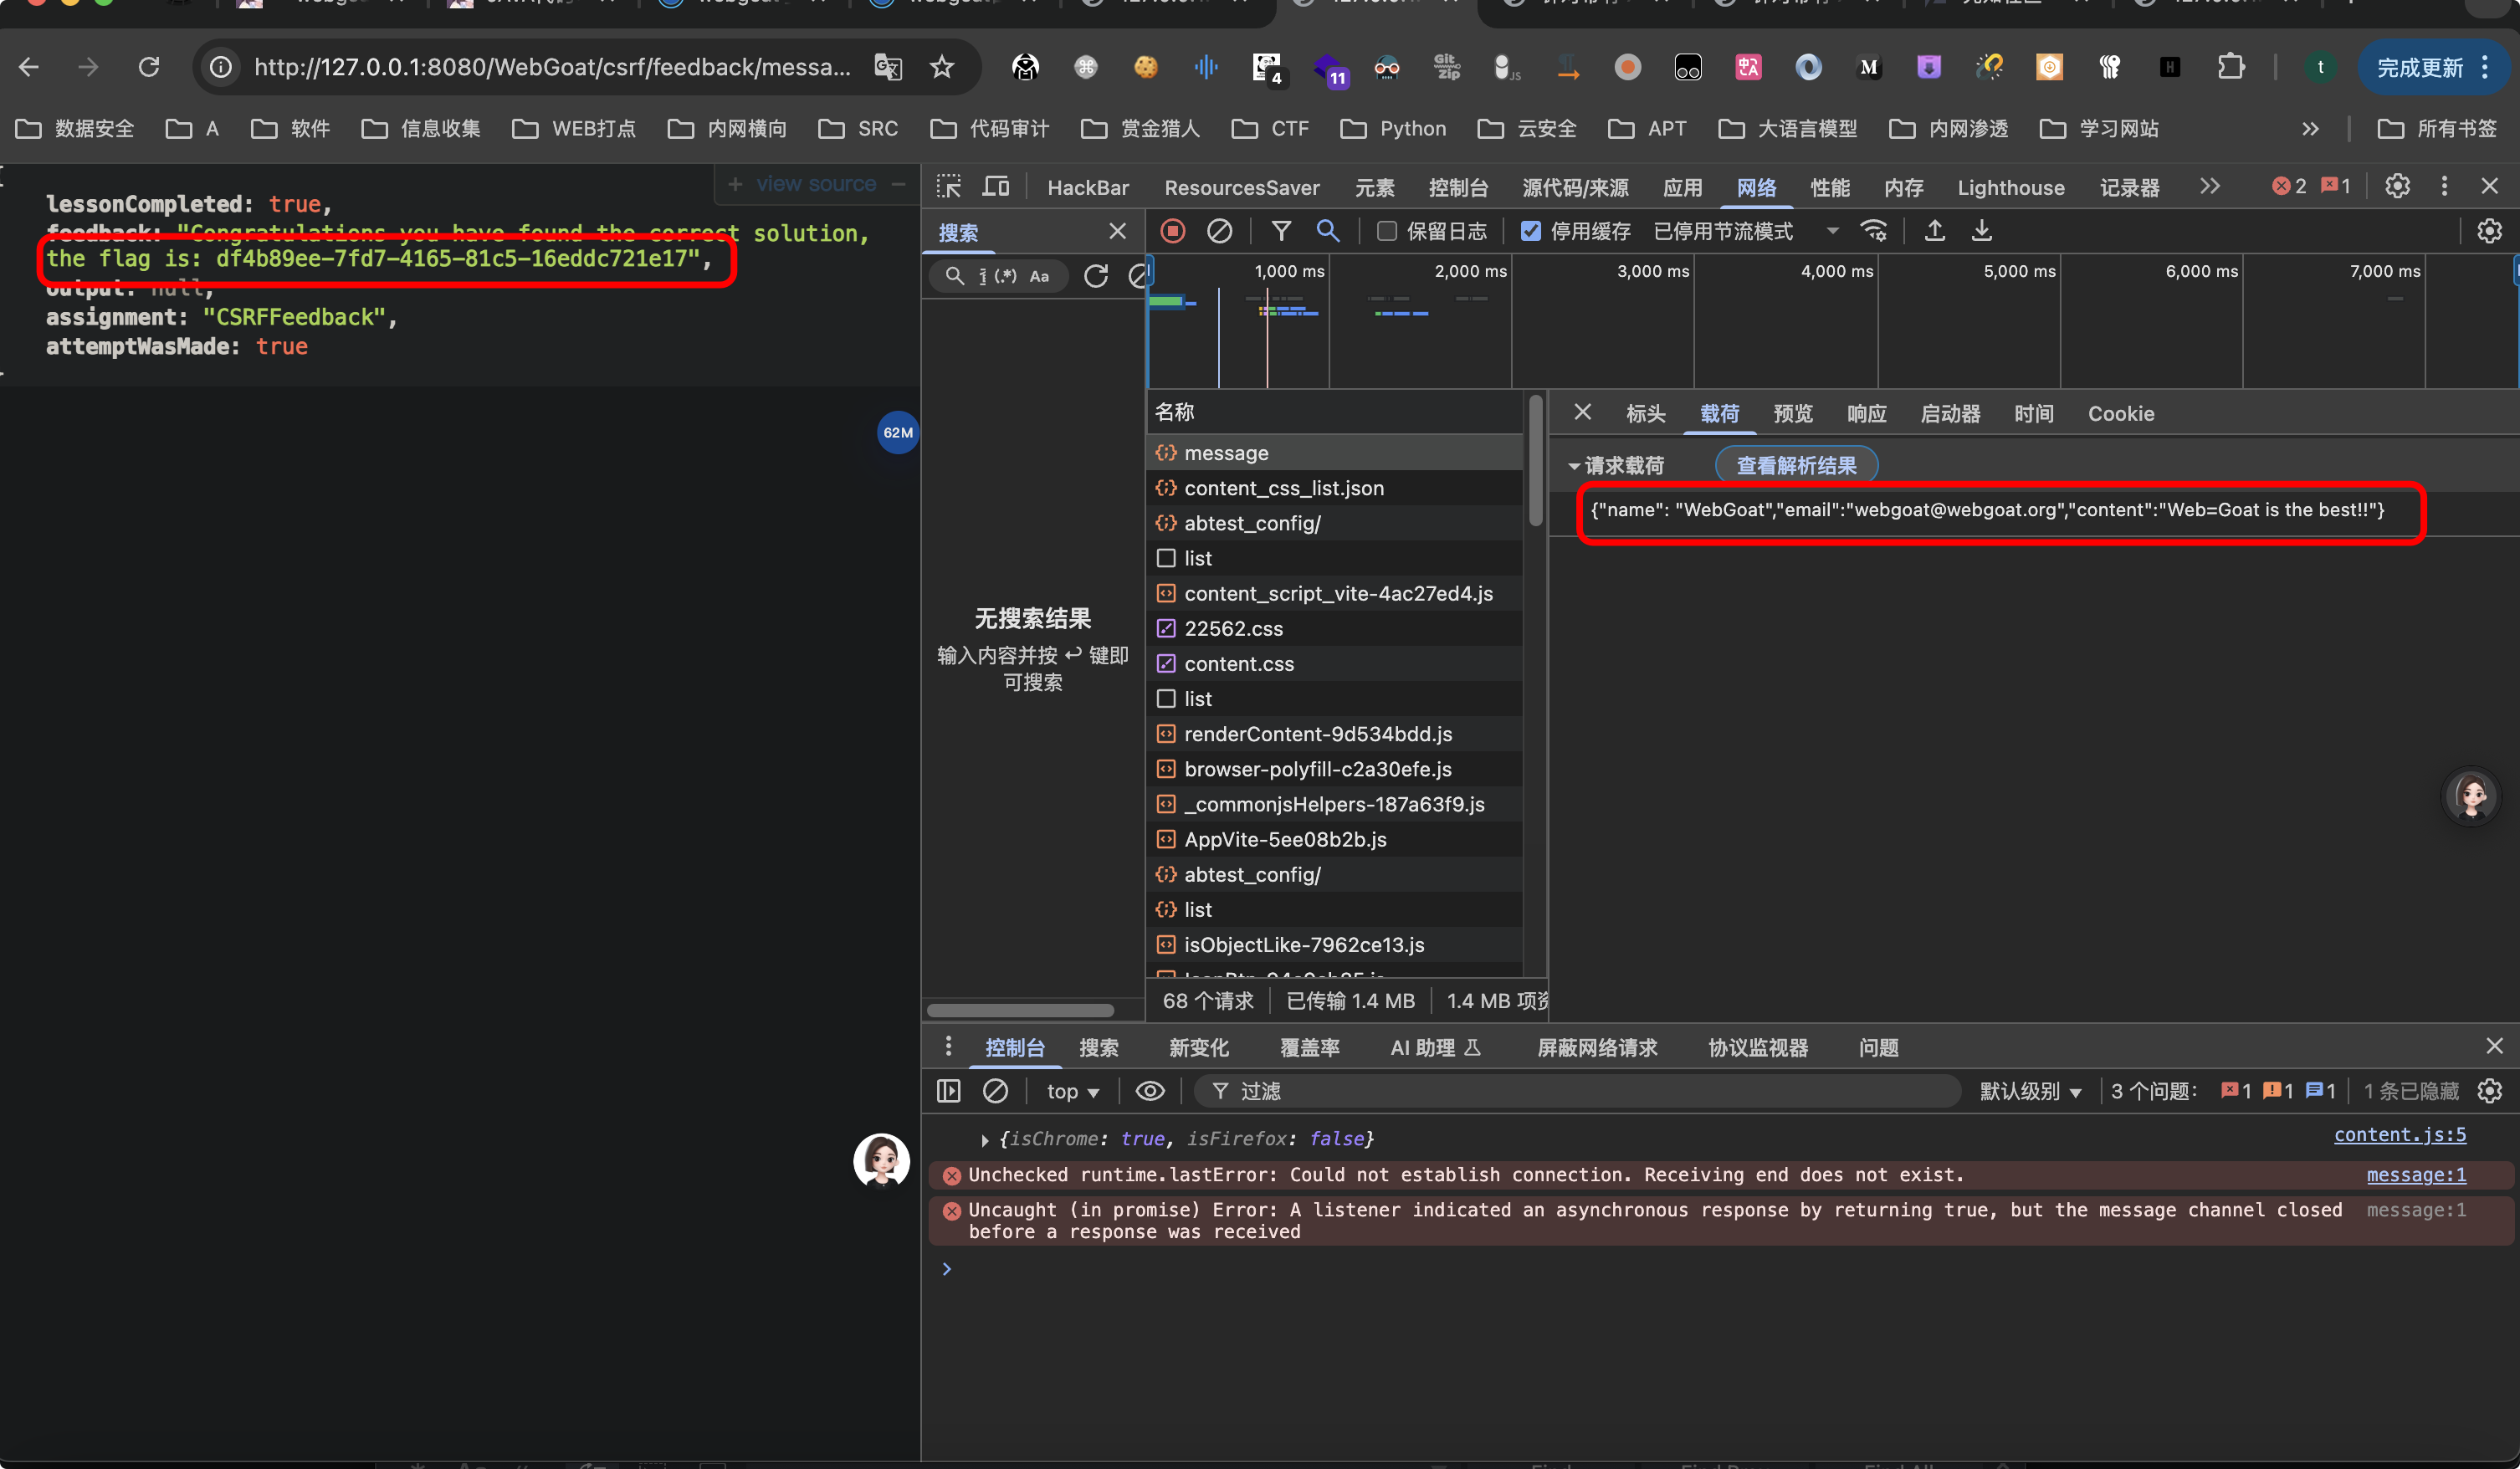Screen dimensions: 2520x1469
Task: Open the 默认级别 log level dropdown
Action: [x=2031, y=1091]
